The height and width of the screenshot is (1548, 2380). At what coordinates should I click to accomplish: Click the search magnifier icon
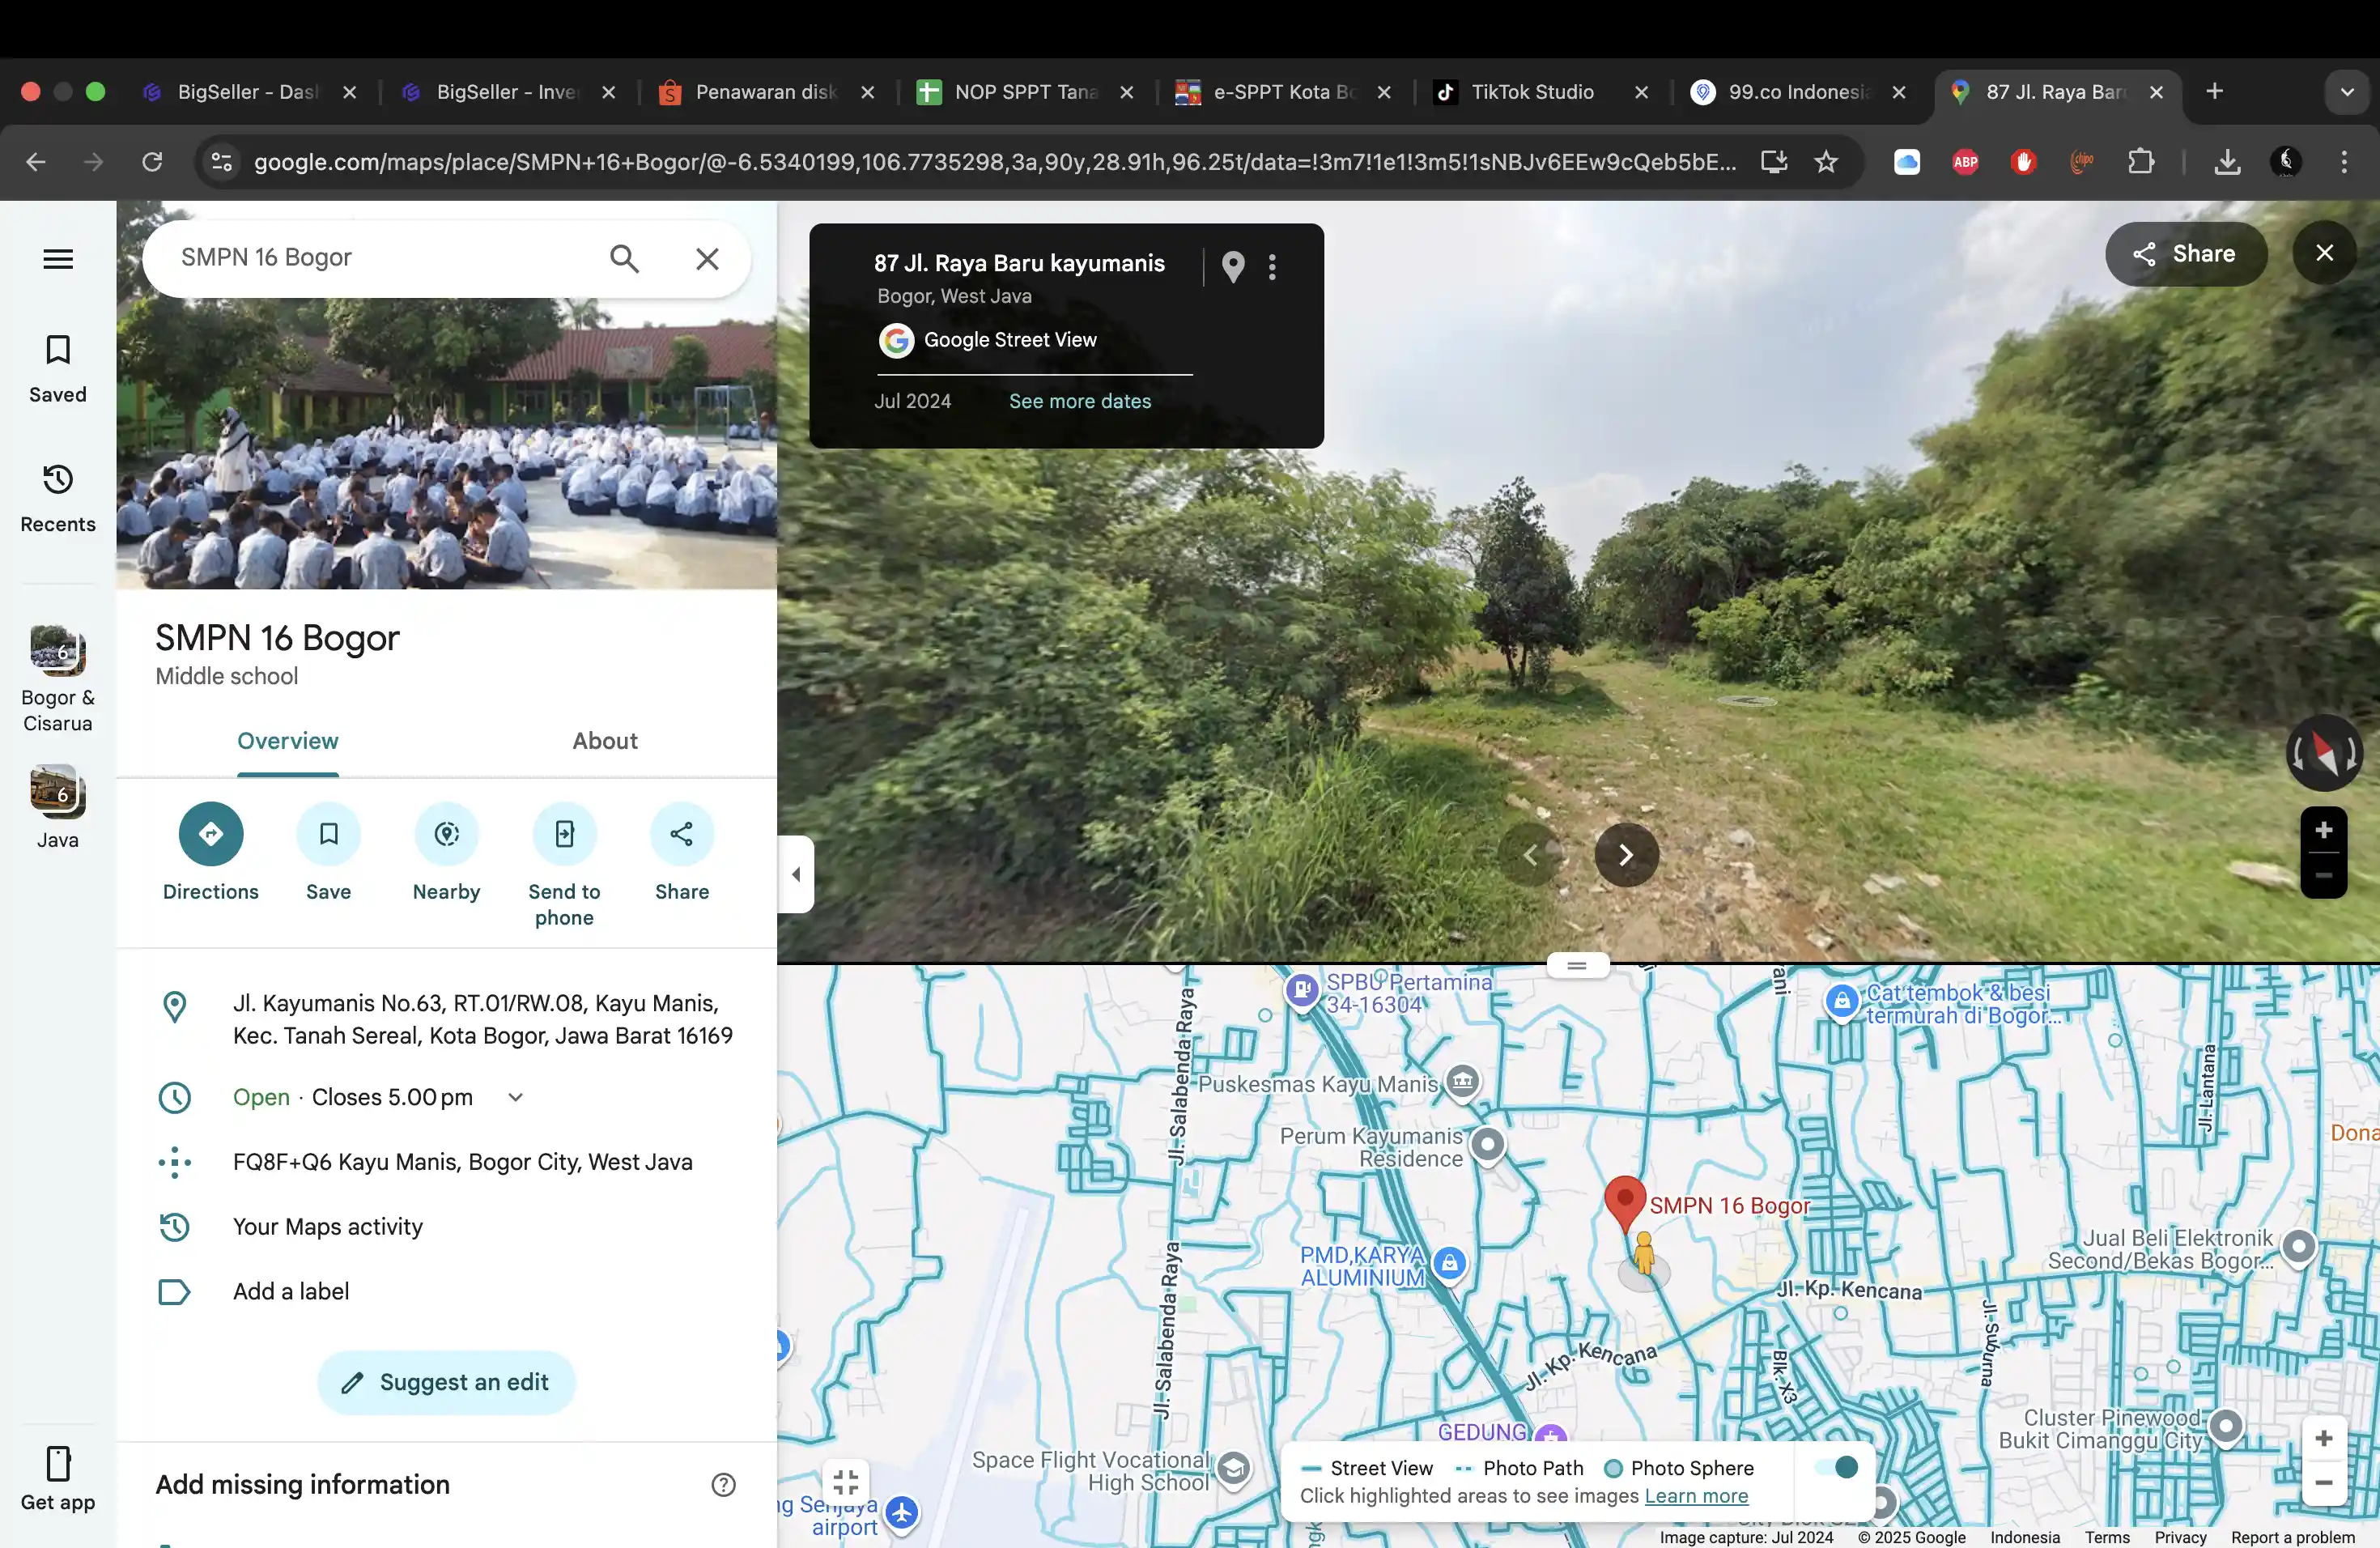(x=624, y=259)
